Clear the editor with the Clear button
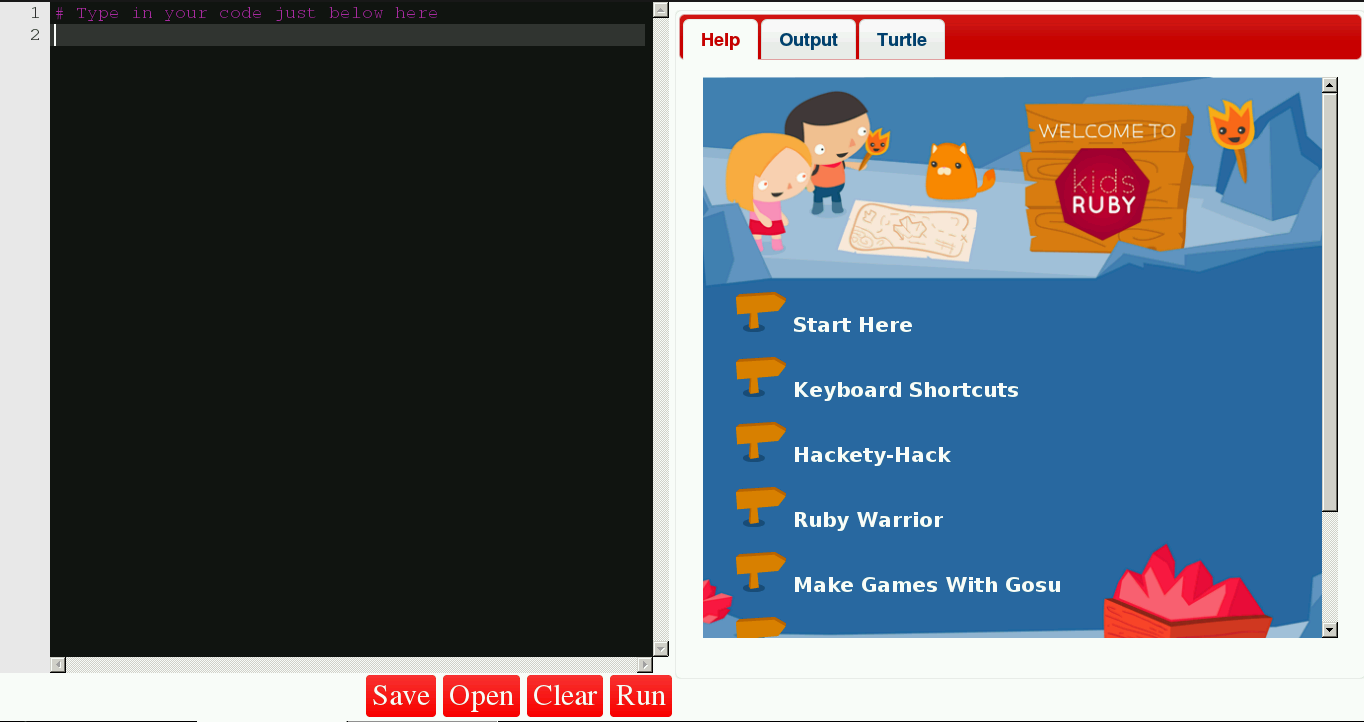This screenshot has width=1364, height=722. point(565,696)
